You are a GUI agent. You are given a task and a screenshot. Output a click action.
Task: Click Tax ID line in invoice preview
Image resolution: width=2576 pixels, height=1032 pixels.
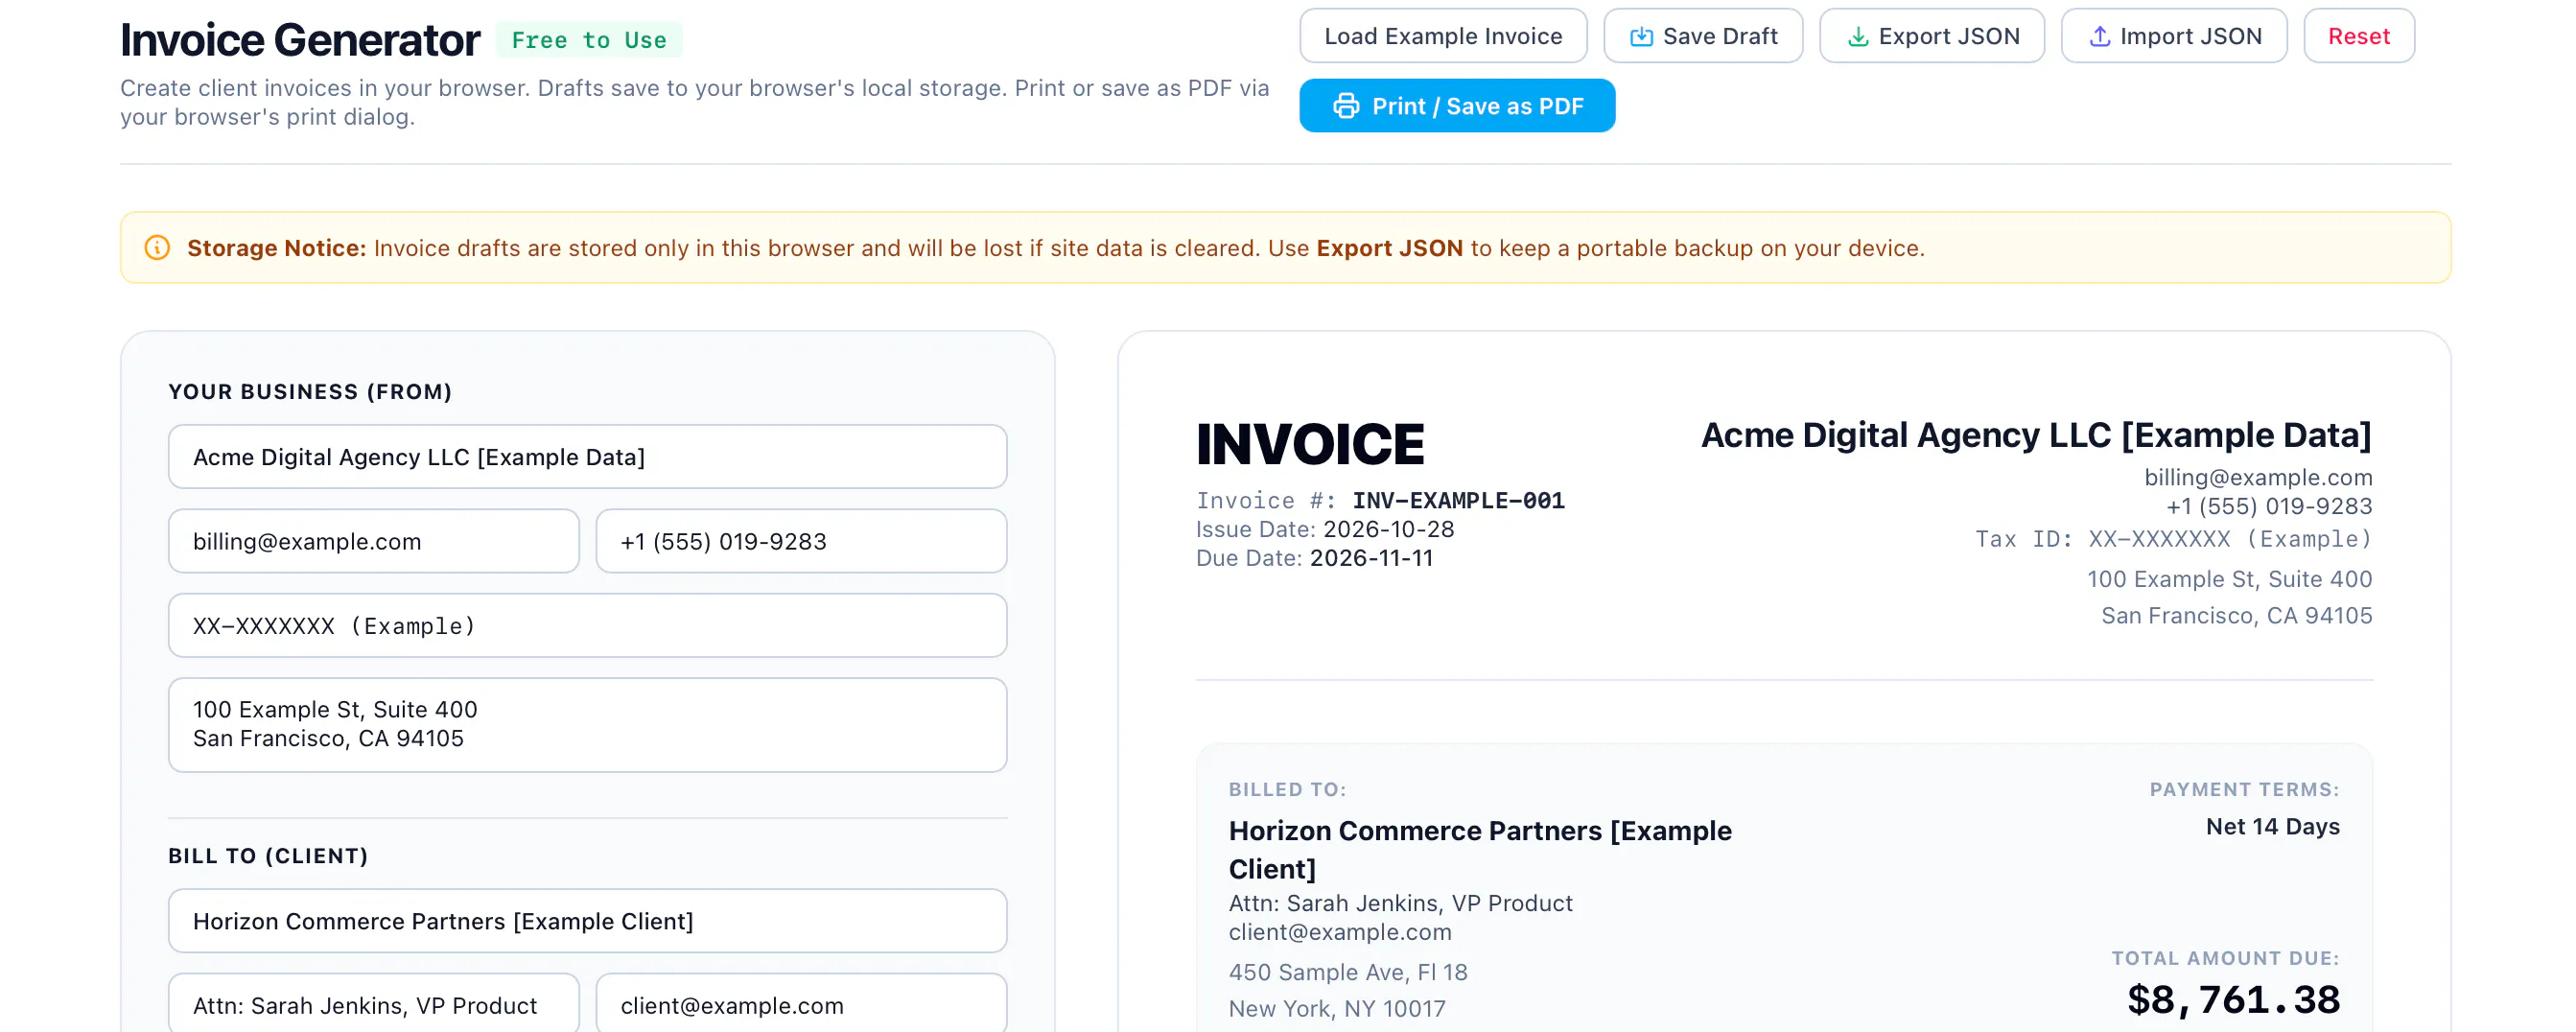pos(2173,539)
